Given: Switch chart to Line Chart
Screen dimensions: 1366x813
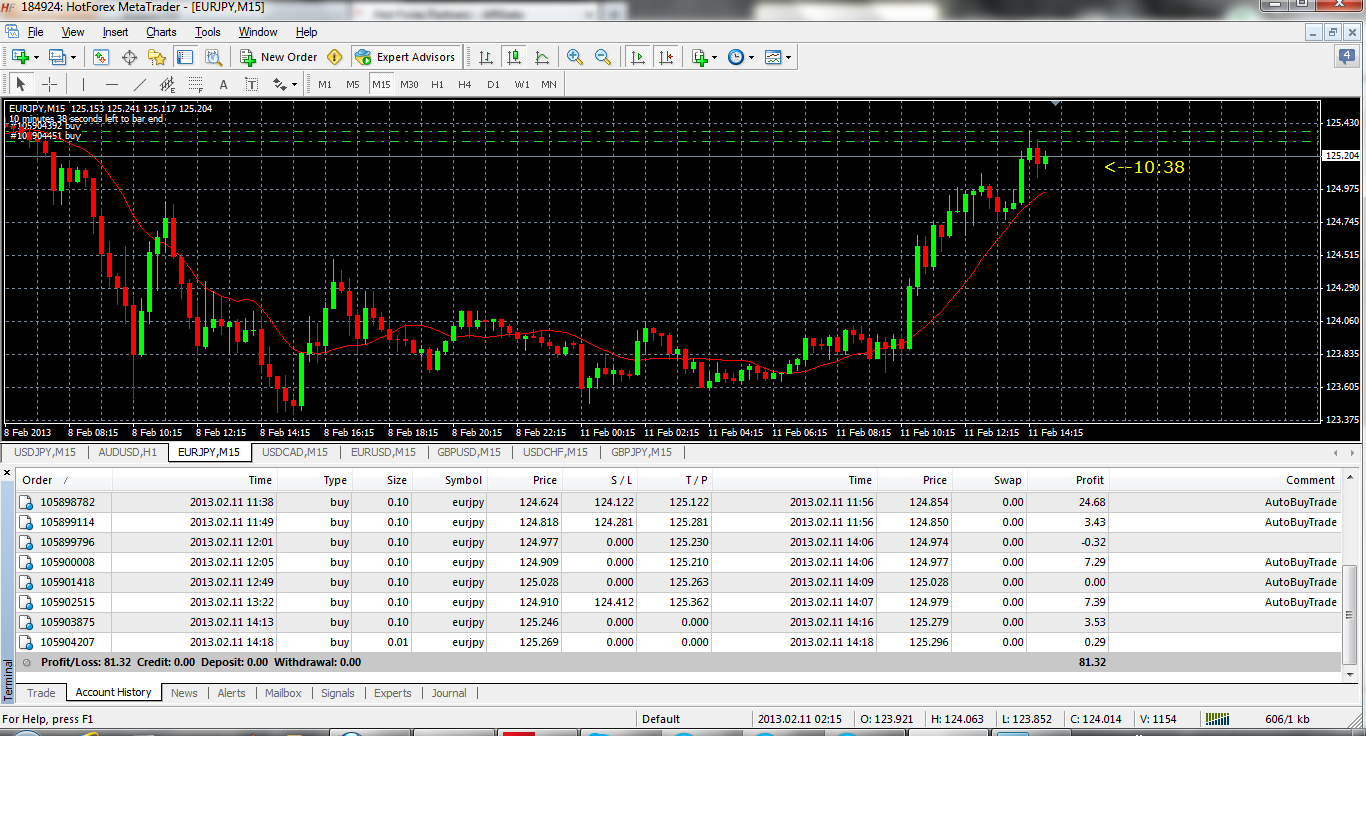Looking at the screenshot, I should [542, 57].
